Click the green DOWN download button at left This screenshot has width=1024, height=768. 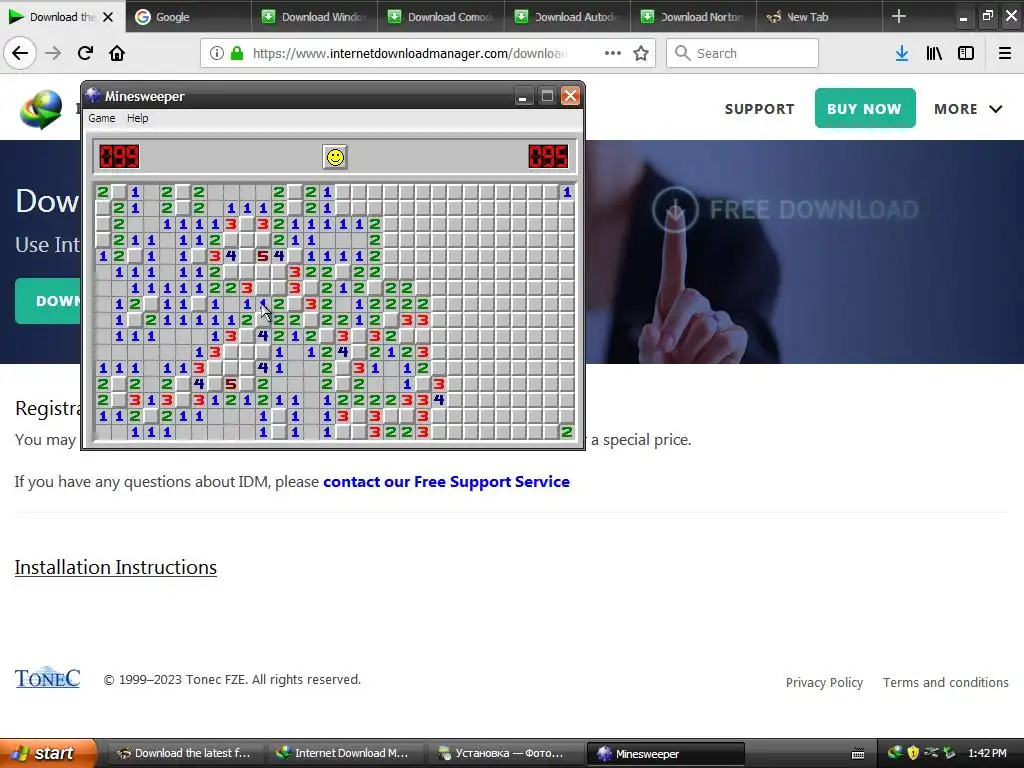coord(48,301)
